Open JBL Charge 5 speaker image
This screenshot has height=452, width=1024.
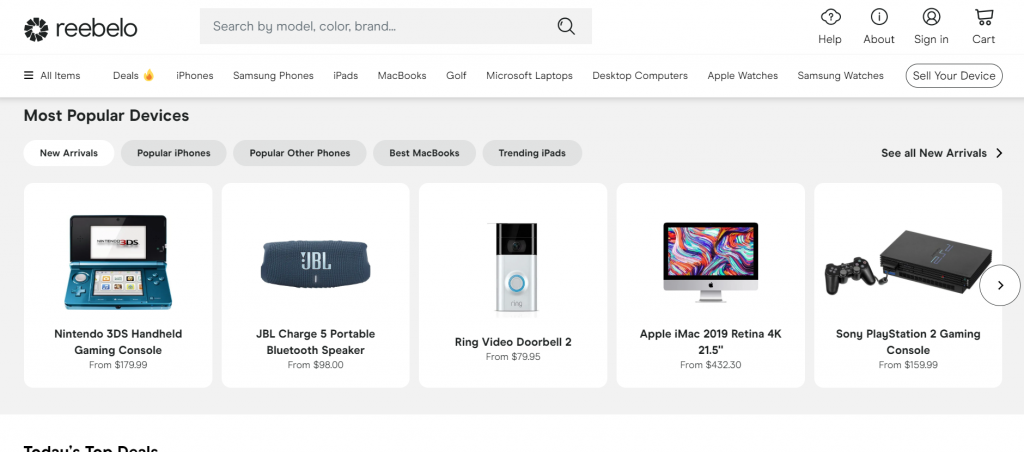tap(315, 264)
